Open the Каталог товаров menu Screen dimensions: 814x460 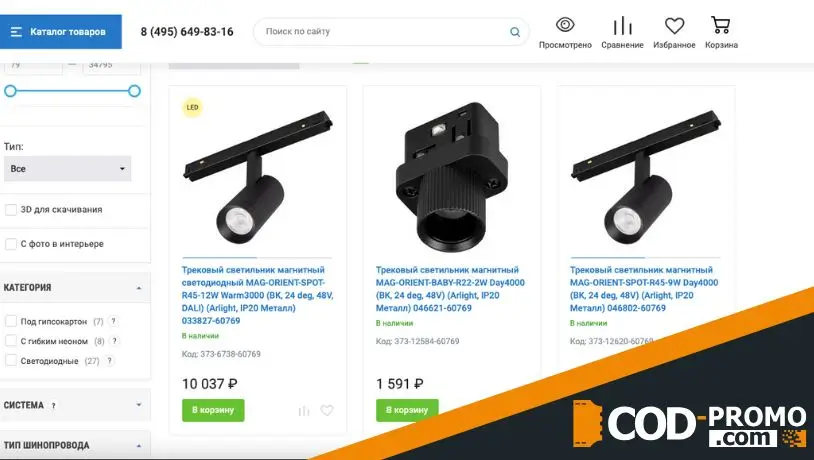61,32
